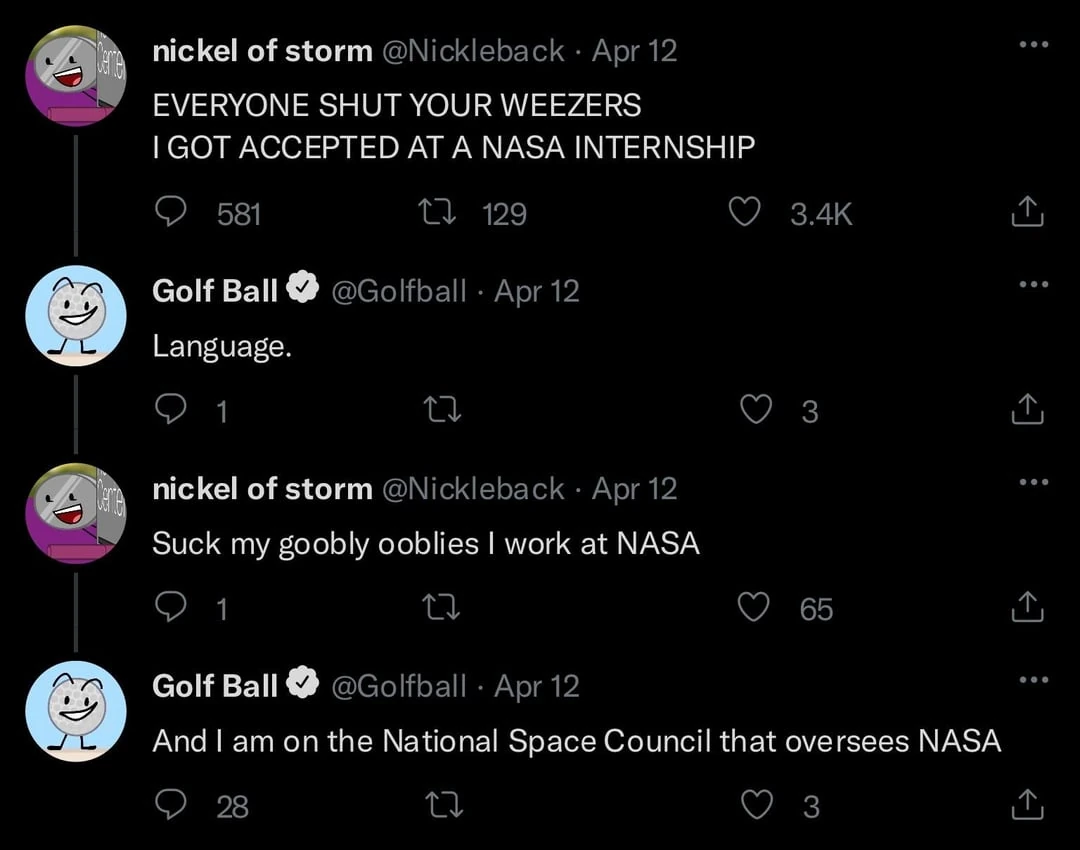This screenshot has height=850, width=1080.
Task: Open the share icon on Golf Ball's last tweet
Action: click(1028, 805)
